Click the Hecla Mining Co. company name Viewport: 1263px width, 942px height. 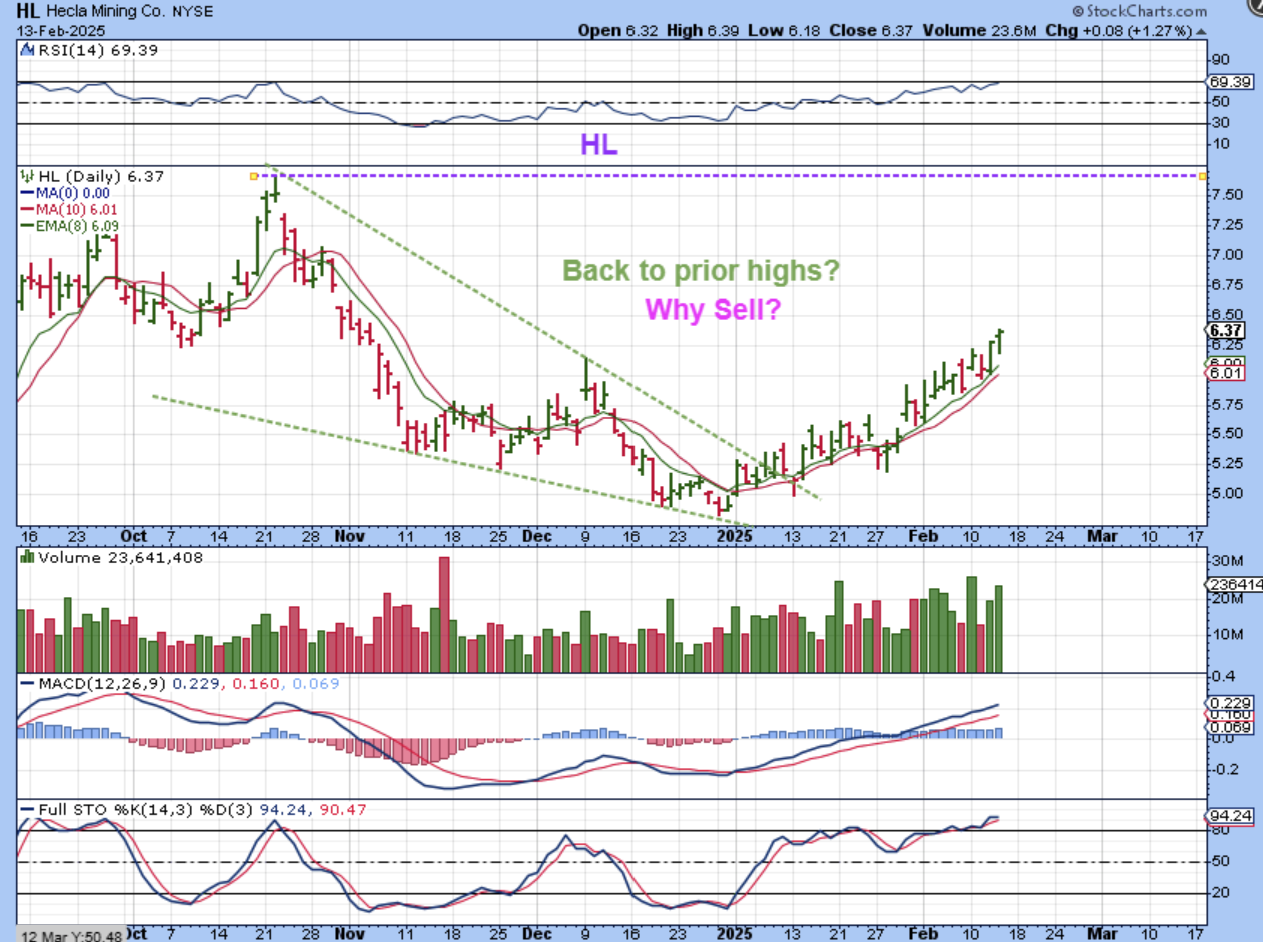point(105,11)
